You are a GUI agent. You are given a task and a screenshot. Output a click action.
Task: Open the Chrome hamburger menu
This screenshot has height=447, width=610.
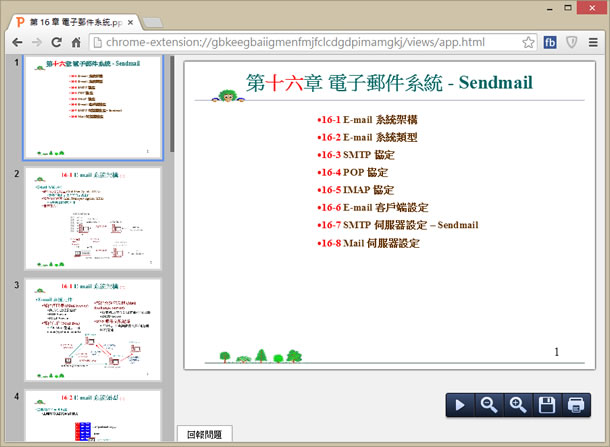tap(593, 42)
